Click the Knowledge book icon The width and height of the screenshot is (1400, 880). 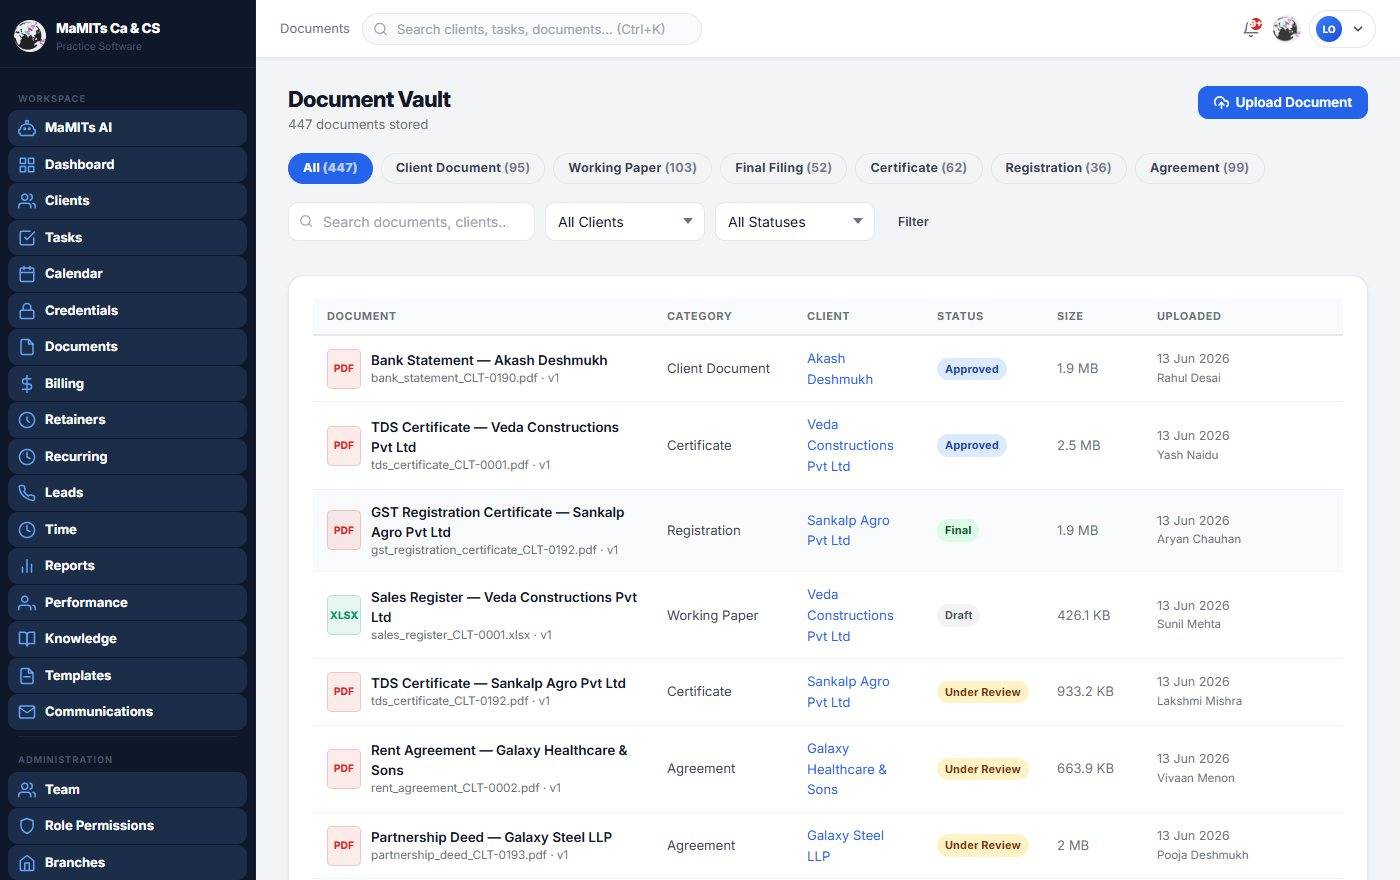27,639
